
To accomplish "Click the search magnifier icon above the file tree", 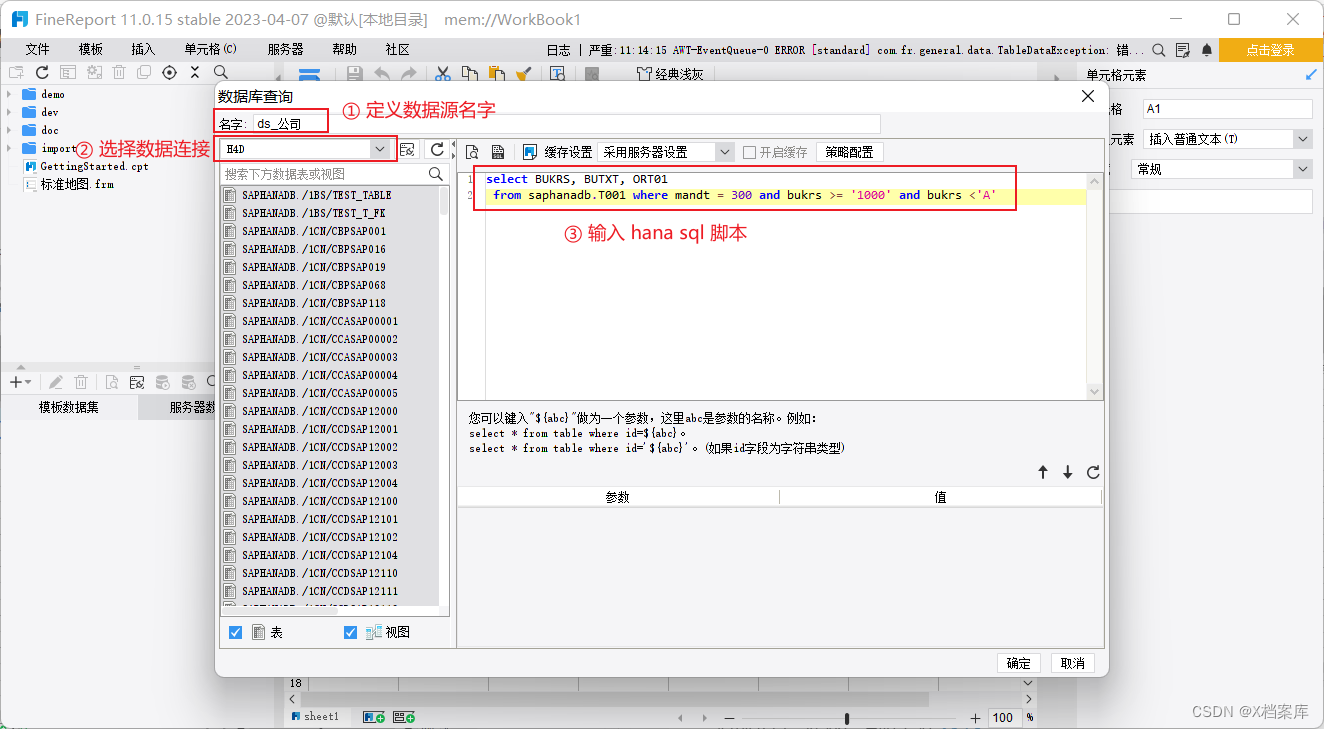I will (x=221, y=72).
